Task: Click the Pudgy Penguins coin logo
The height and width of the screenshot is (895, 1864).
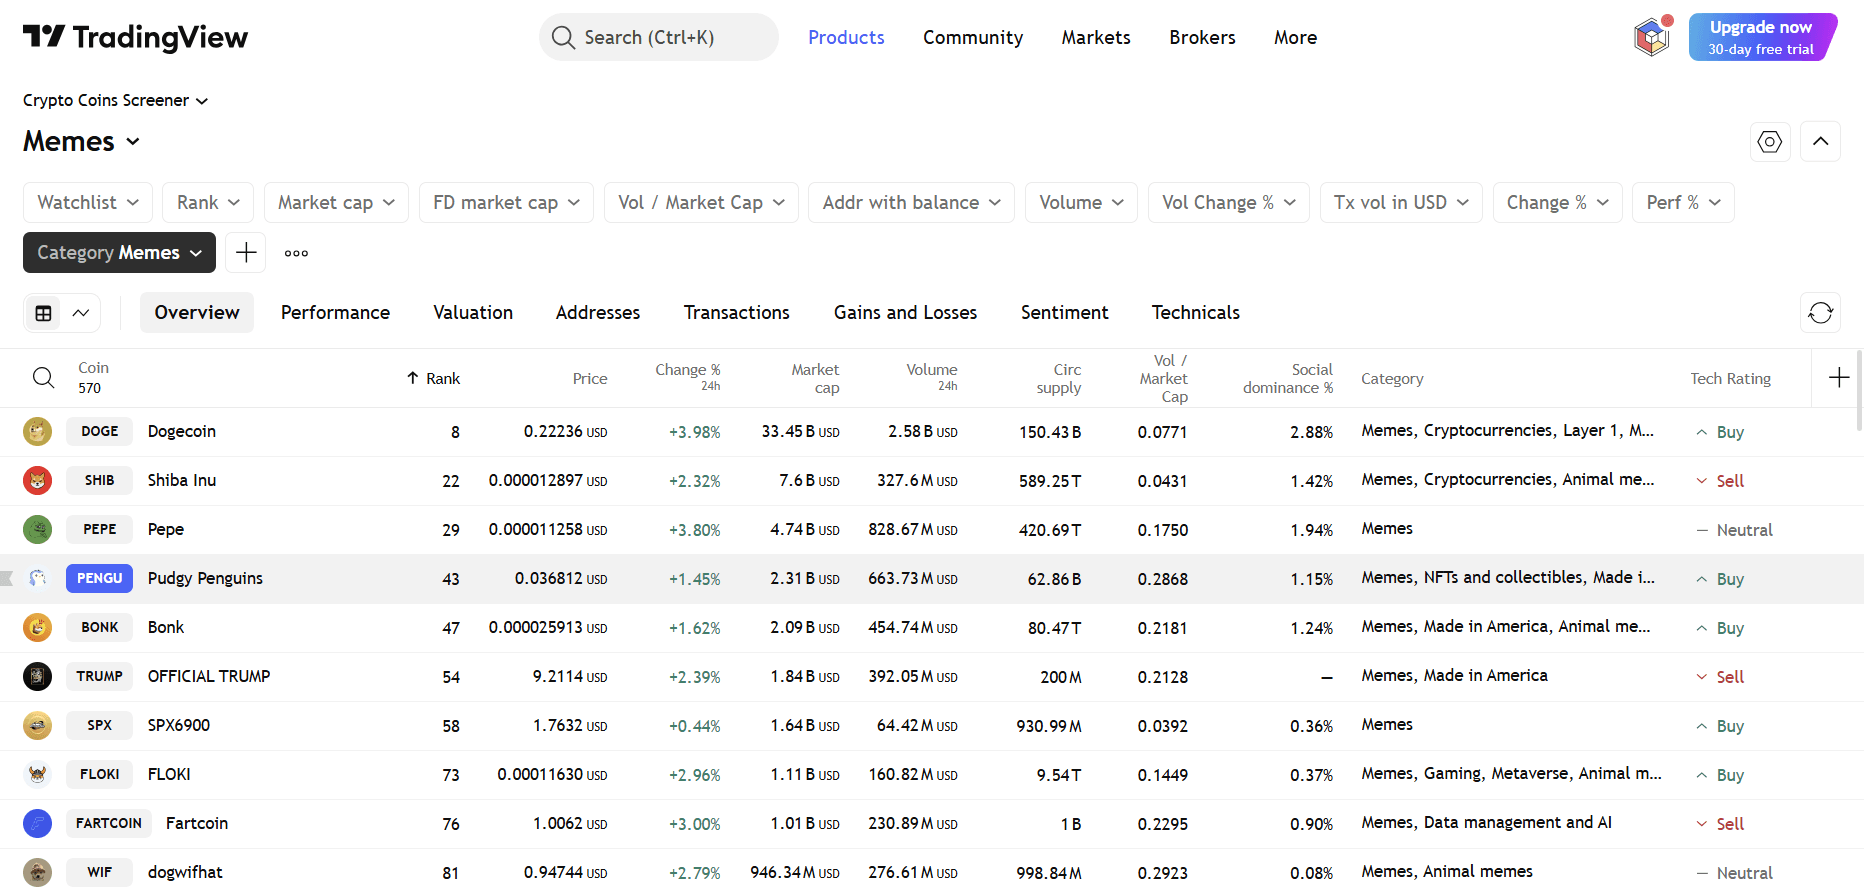Action: [37, 579]
